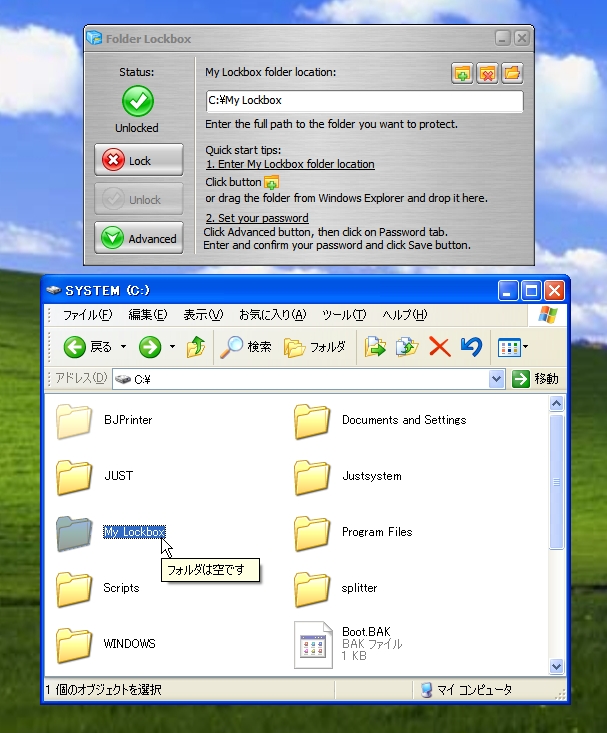Click the drive icon in Explorer title bar
The image size is (607, 733).
pyautogui.click(x=54, y=290)
